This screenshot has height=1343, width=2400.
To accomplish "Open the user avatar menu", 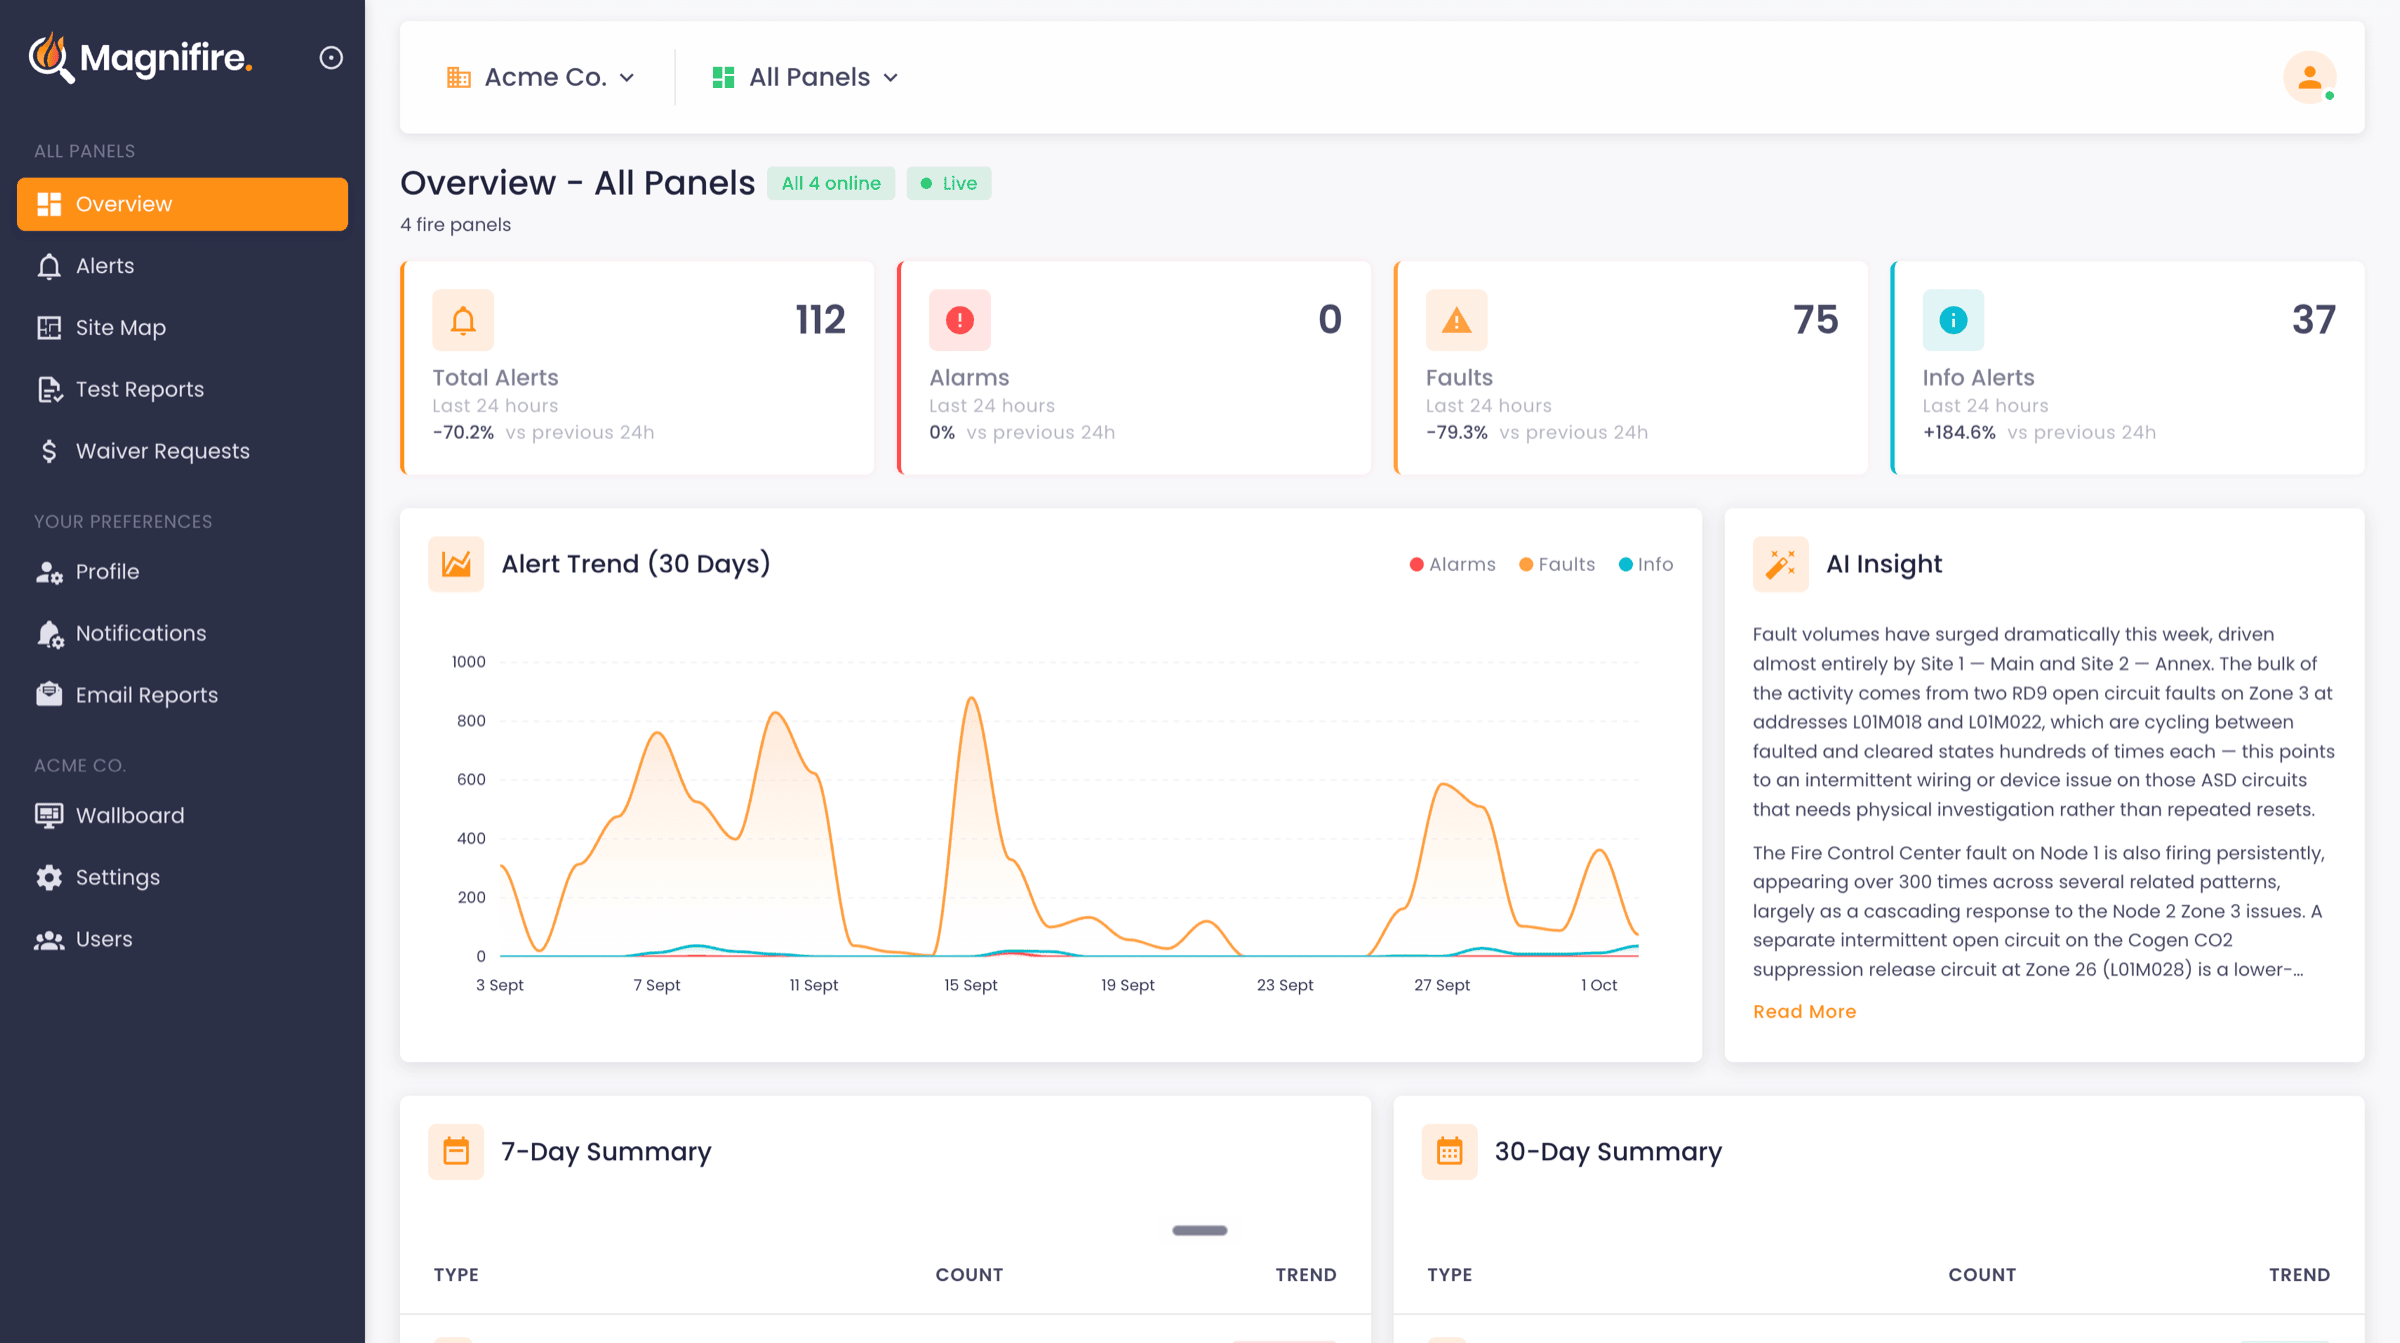I will [2309, 77].
